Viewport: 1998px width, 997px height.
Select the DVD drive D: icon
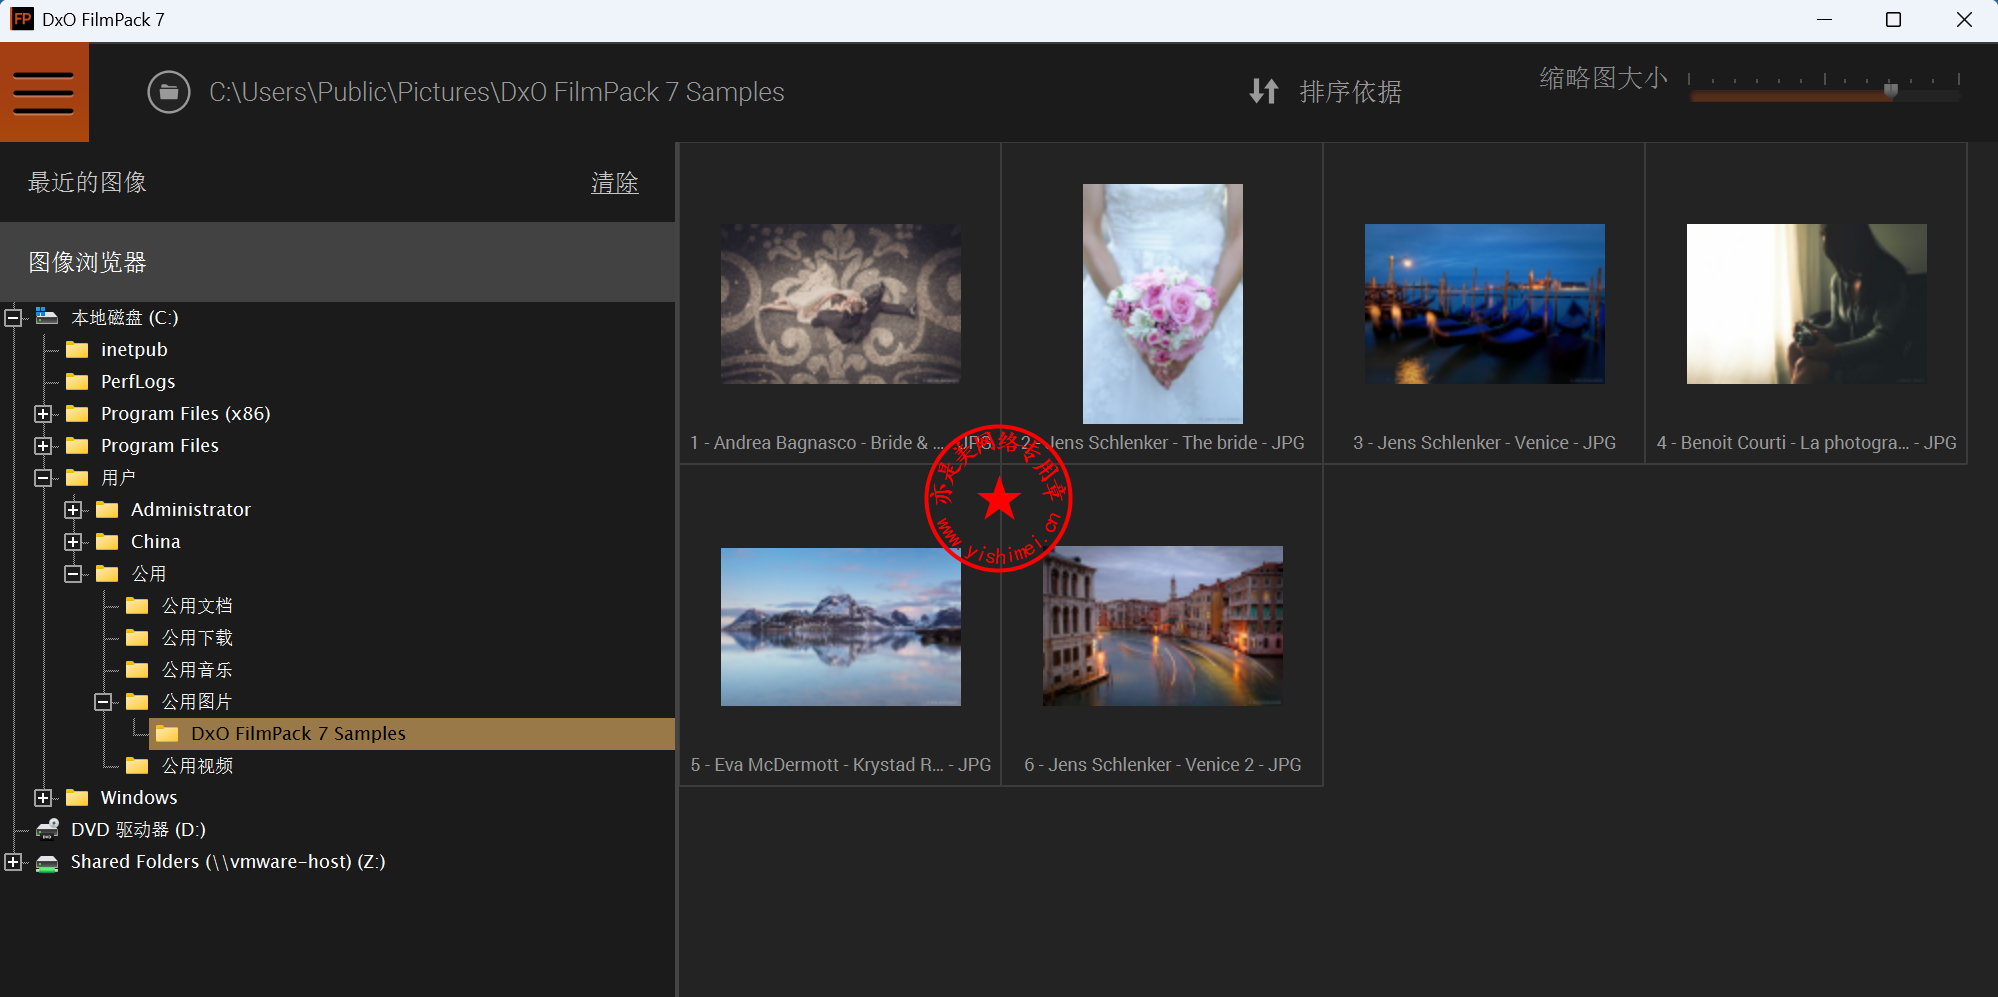47,829
